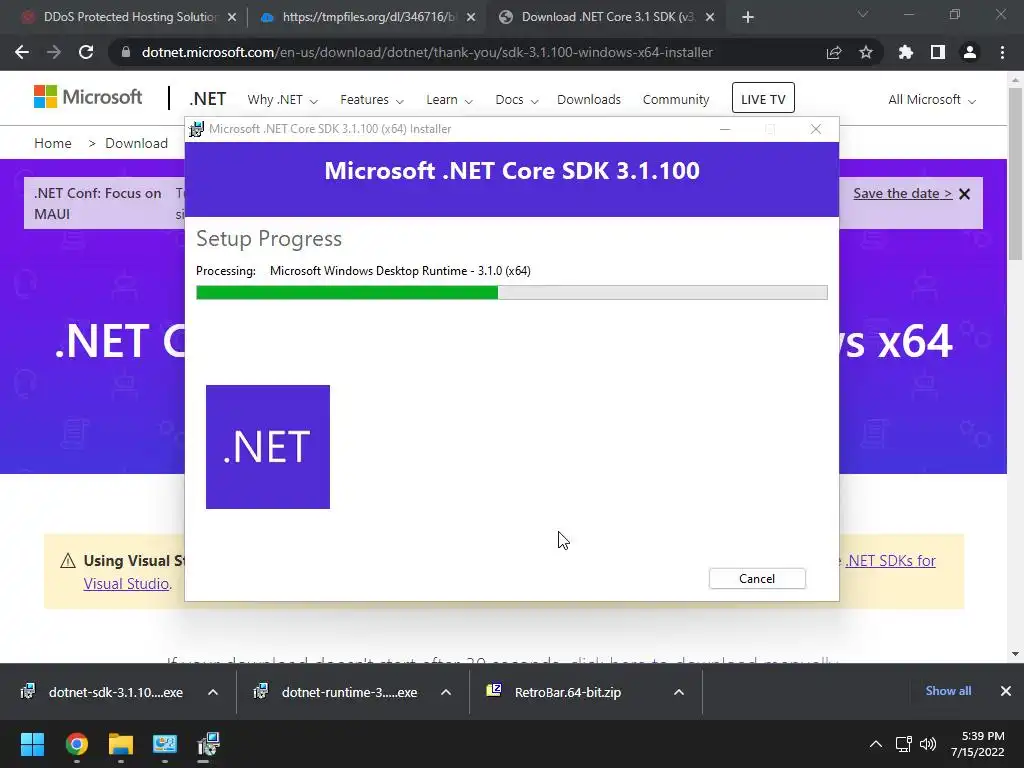Close the Download .NET Core tab
This screenshot has width=1024, height=768.
tap(710, 17)
